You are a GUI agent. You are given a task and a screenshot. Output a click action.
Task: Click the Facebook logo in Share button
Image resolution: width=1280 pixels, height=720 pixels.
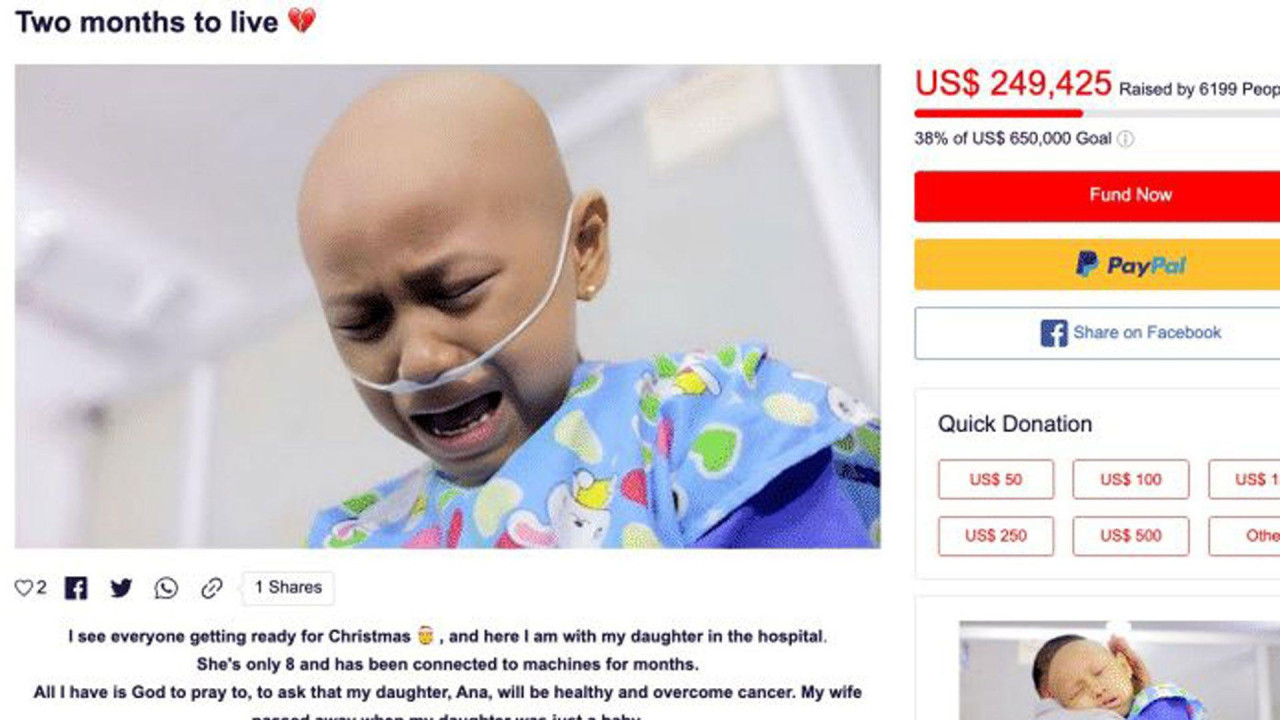coord(1054,333)
